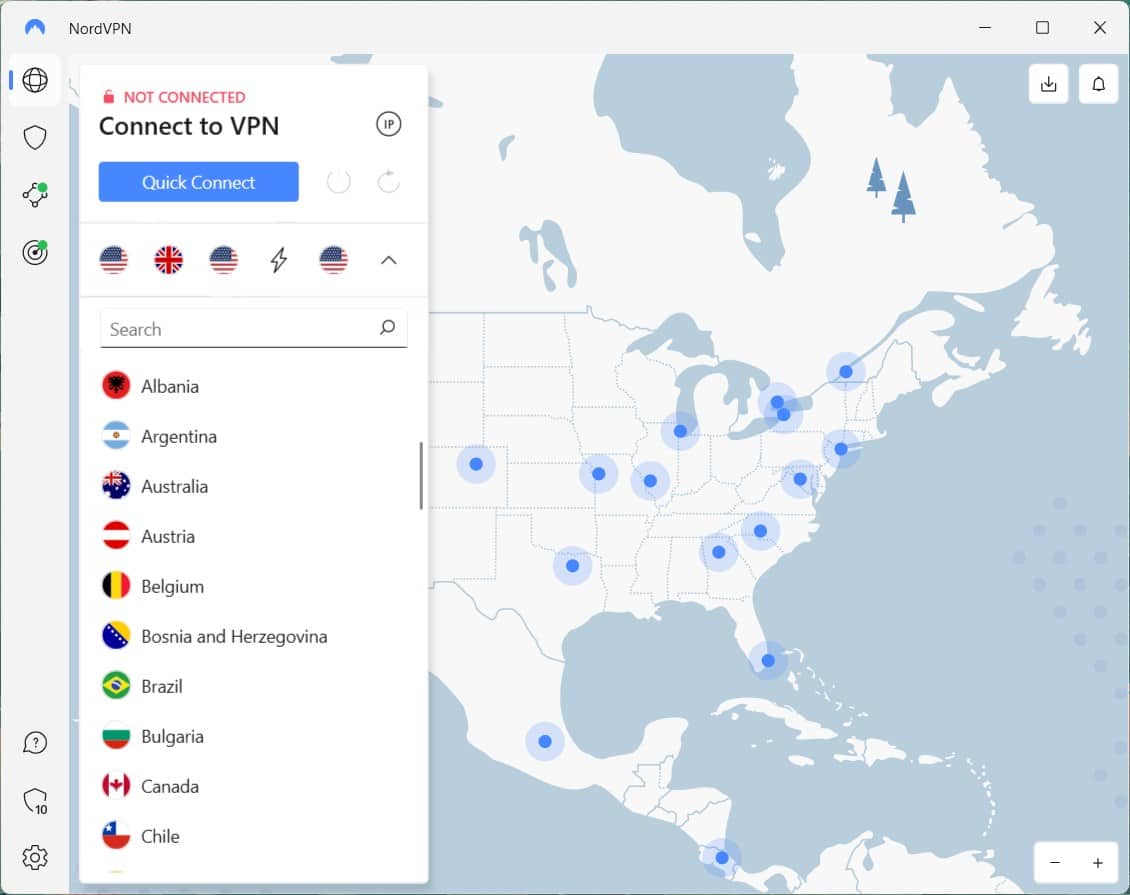Collapse the recent connections chevron
The image size is (1130, 895).
click(388, 260)
